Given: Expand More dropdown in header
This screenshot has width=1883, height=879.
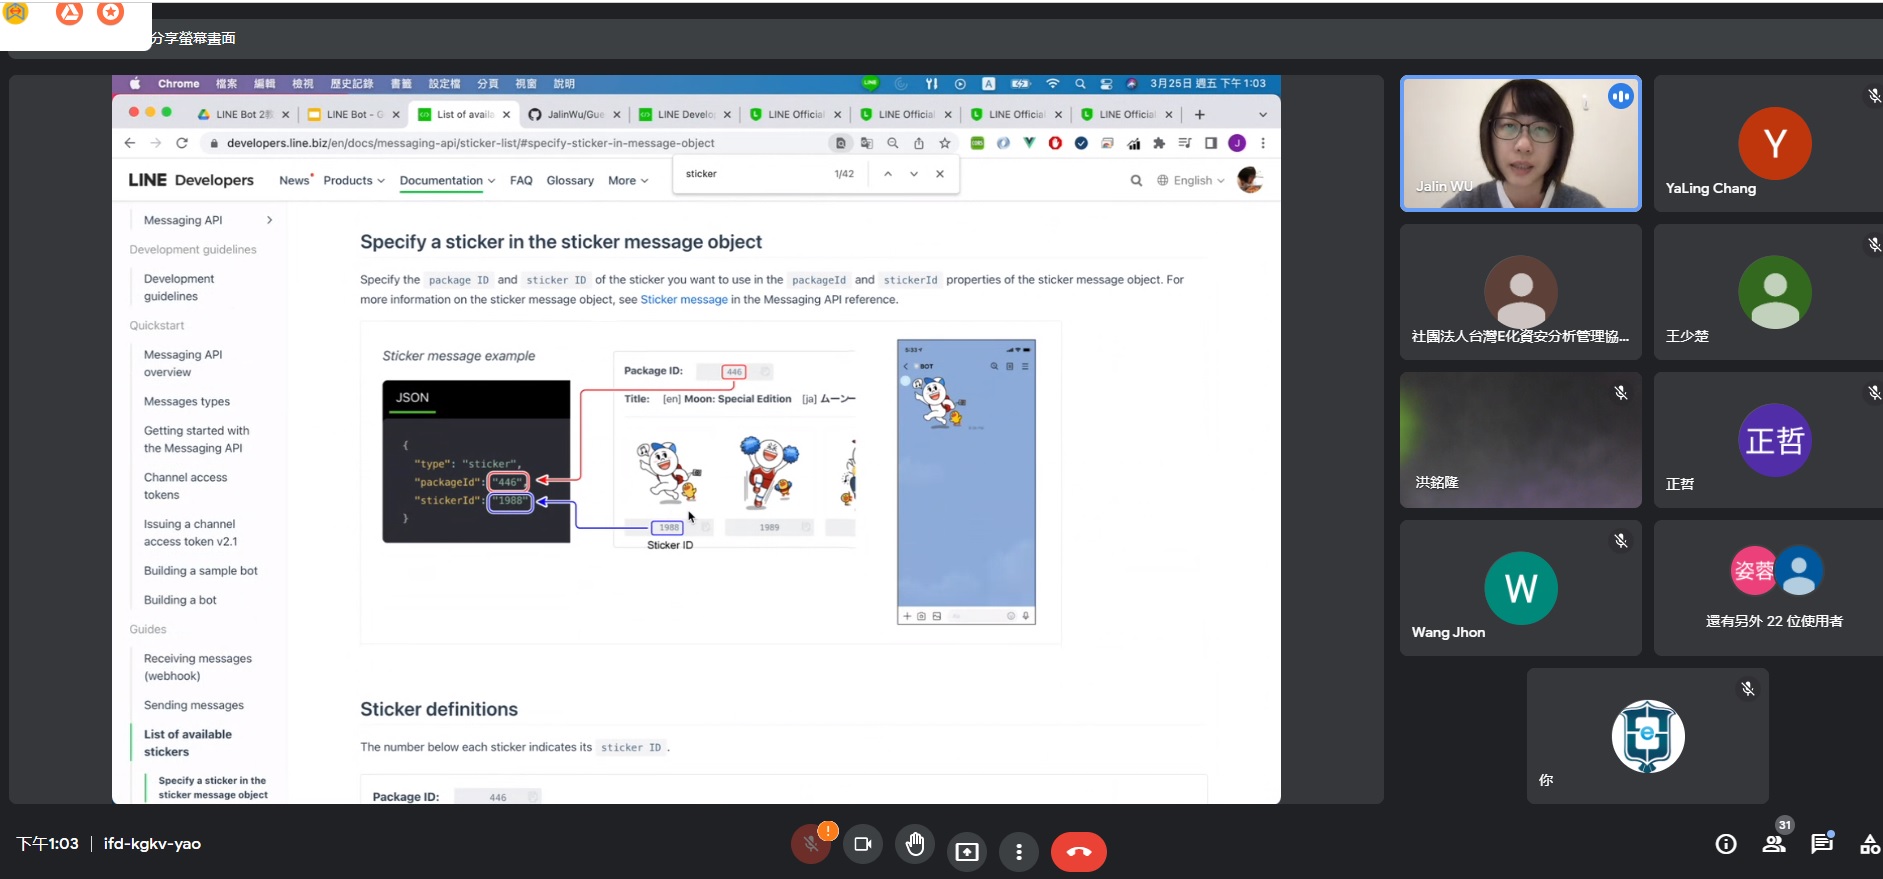Looking at the screenshot, I should [x=628, y=181].
